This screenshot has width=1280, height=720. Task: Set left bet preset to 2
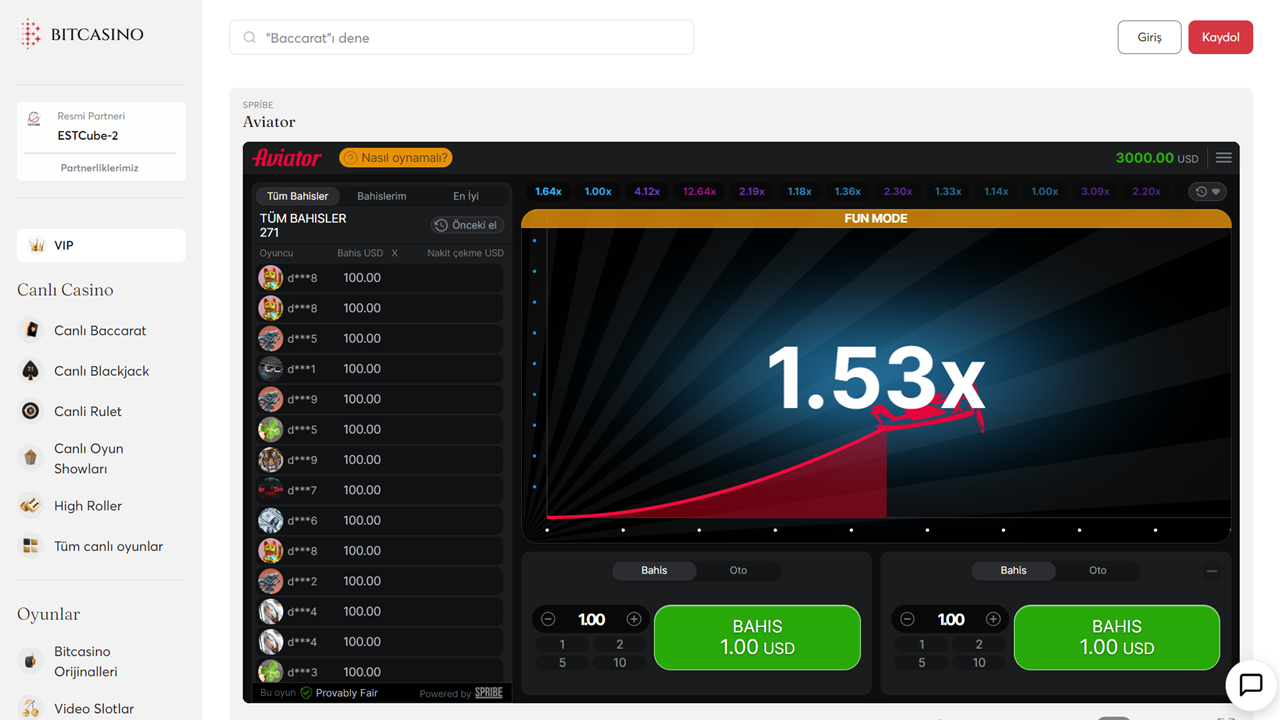point(620,645)
